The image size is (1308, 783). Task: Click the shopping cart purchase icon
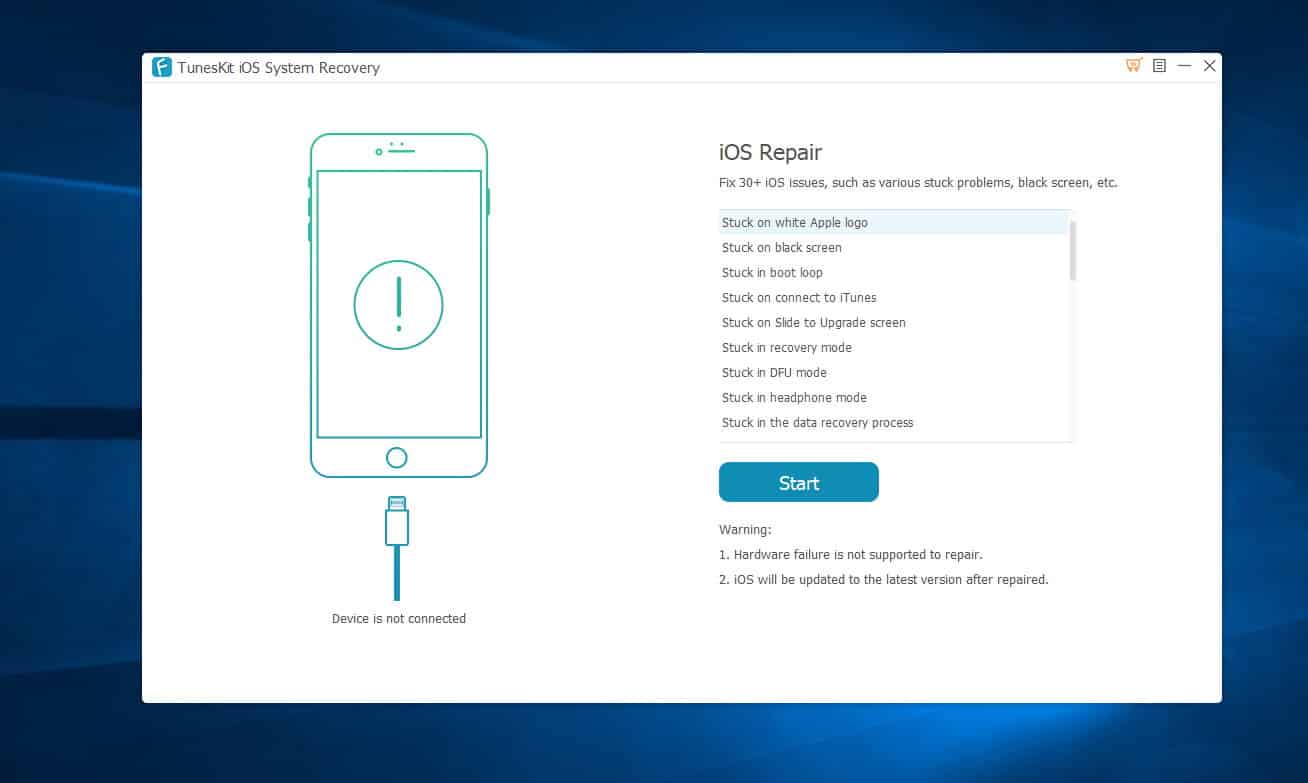1133,66
